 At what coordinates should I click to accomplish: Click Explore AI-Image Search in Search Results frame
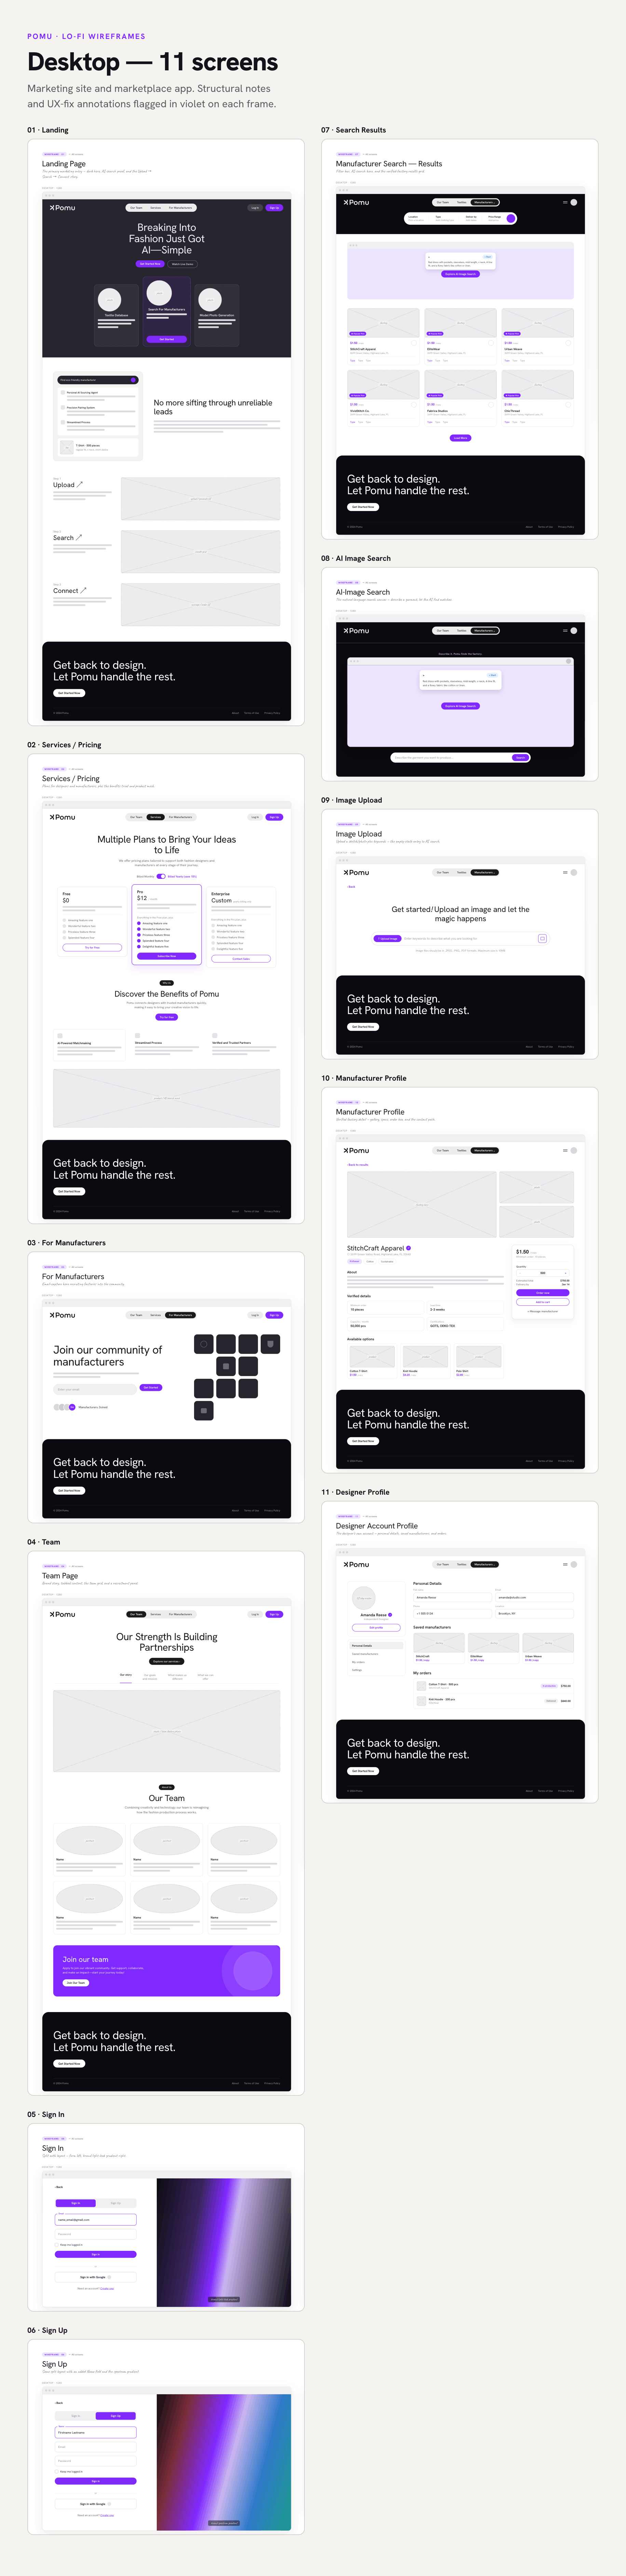coord(461,274)
